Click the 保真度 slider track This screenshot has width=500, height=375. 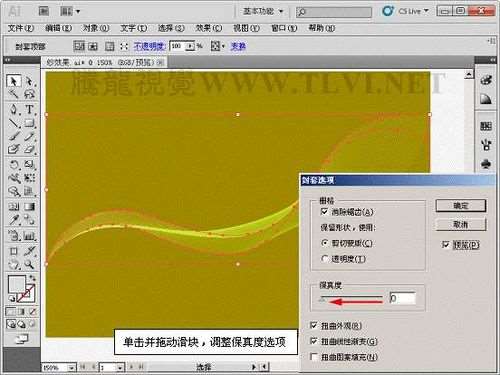(351, 296)
